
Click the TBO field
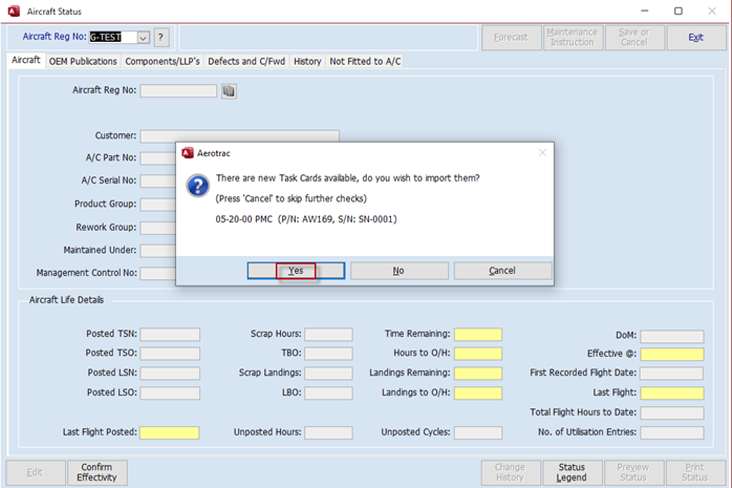tap(329, 354)
